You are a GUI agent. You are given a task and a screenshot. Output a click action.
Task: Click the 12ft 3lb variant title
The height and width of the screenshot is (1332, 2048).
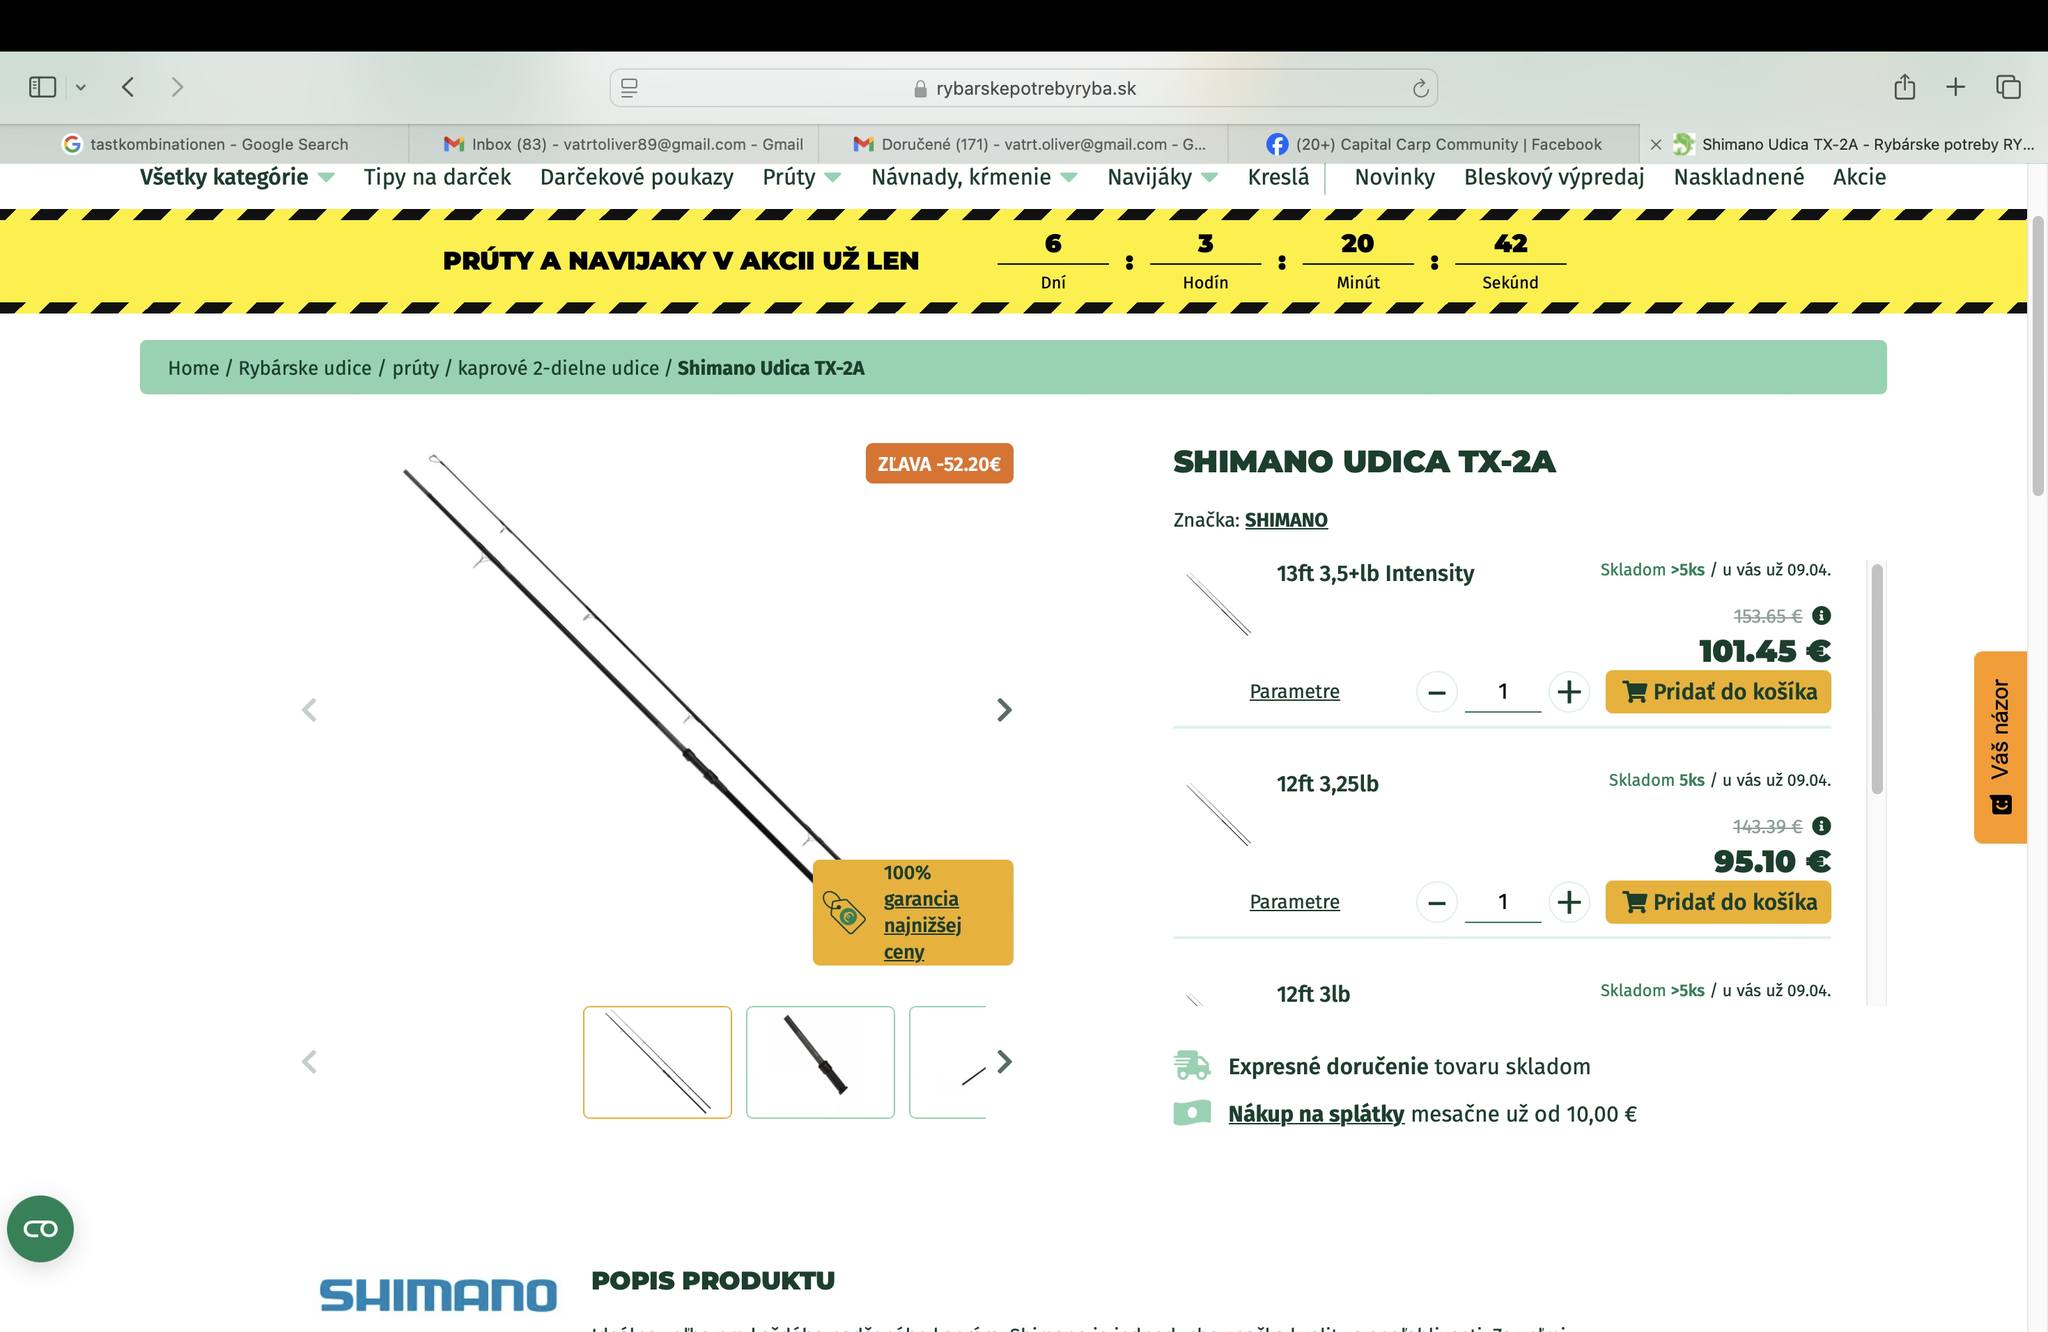coord(1313,994)
